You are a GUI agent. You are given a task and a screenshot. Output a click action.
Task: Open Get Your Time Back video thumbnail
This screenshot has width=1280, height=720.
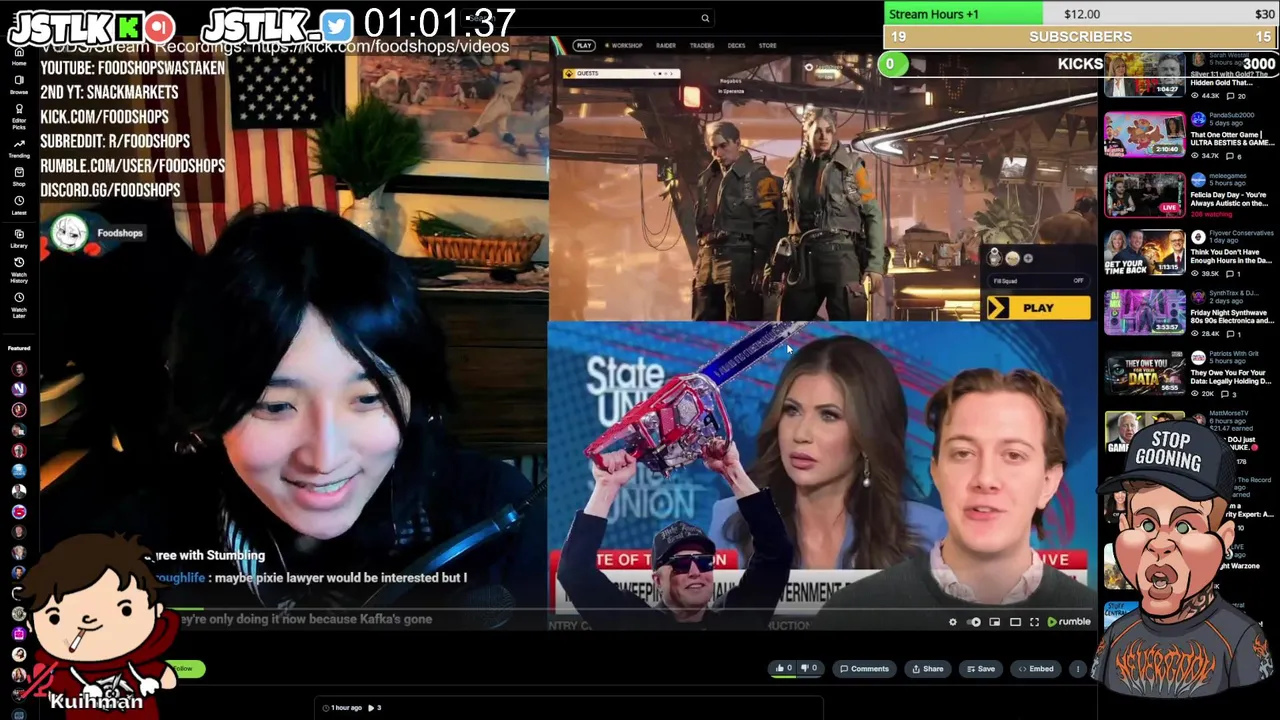point(1144,255)
